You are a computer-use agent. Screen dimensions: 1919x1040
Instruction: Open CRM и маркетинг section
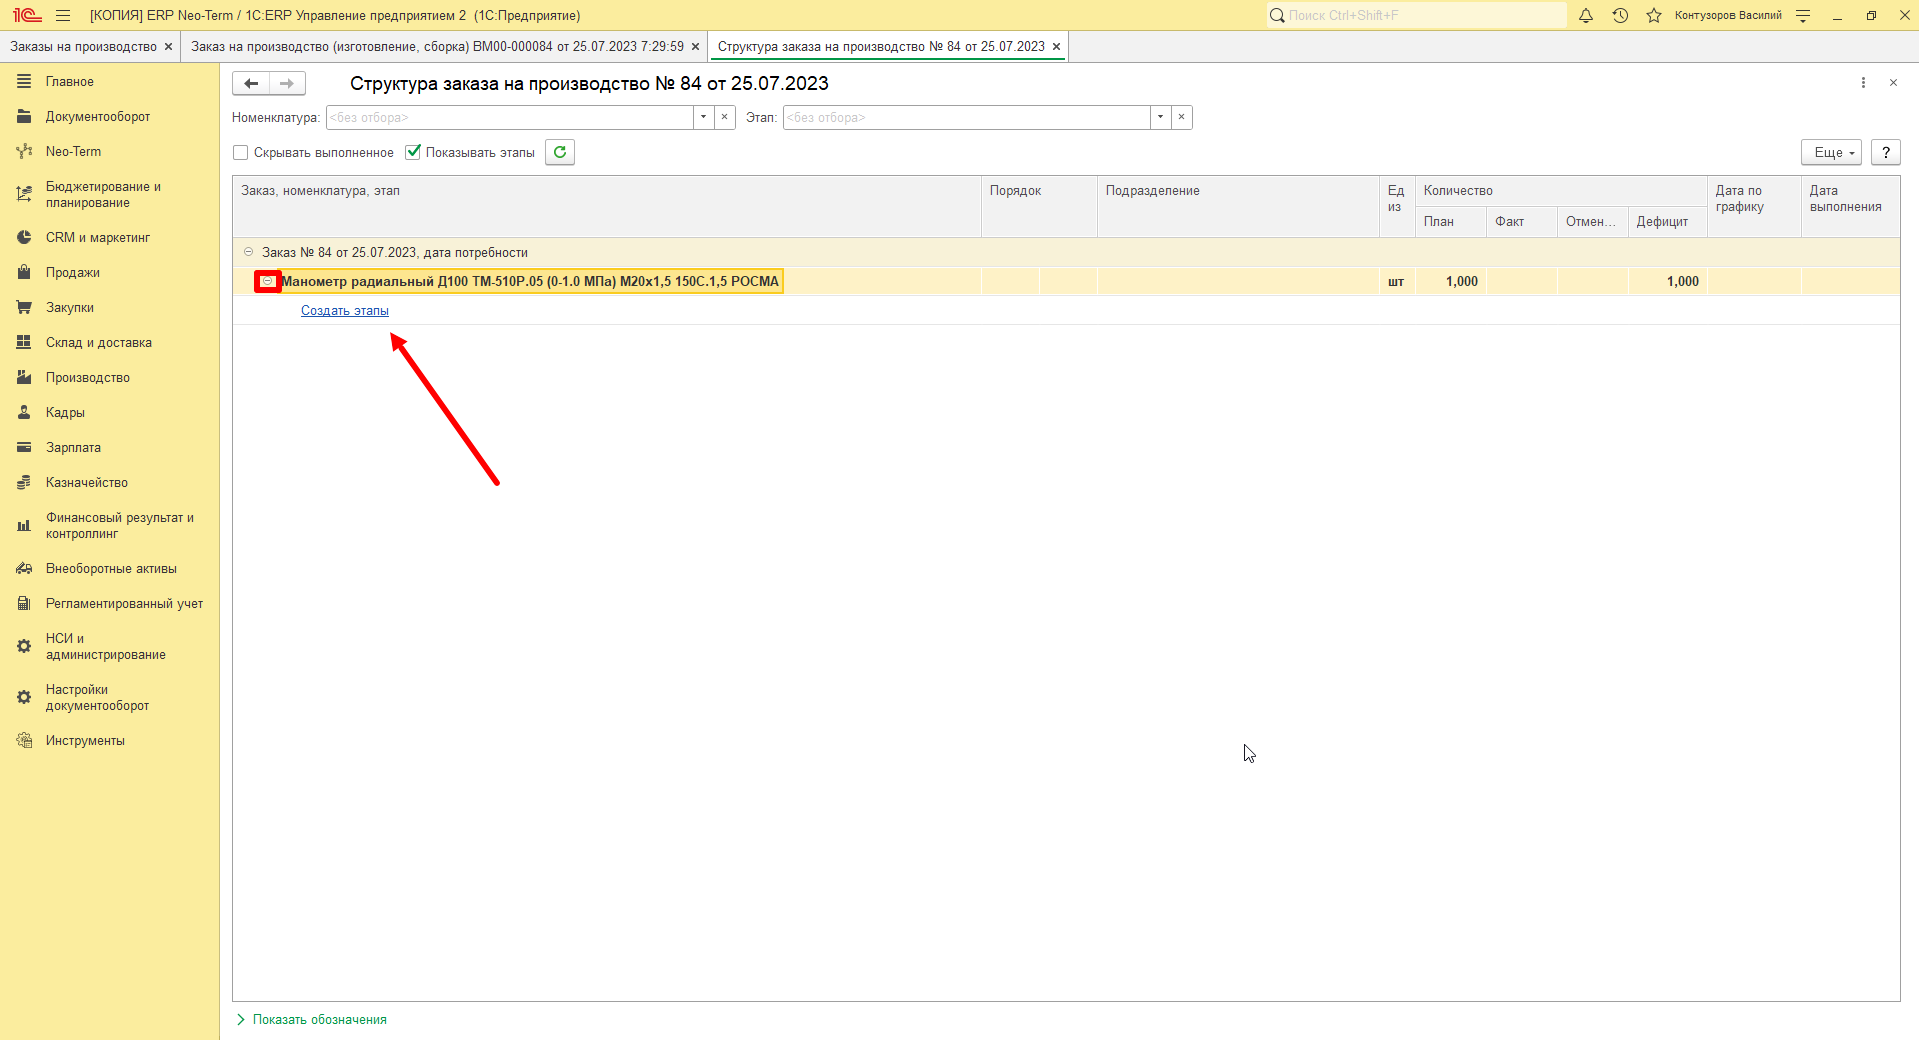click(x=98, y=237)
